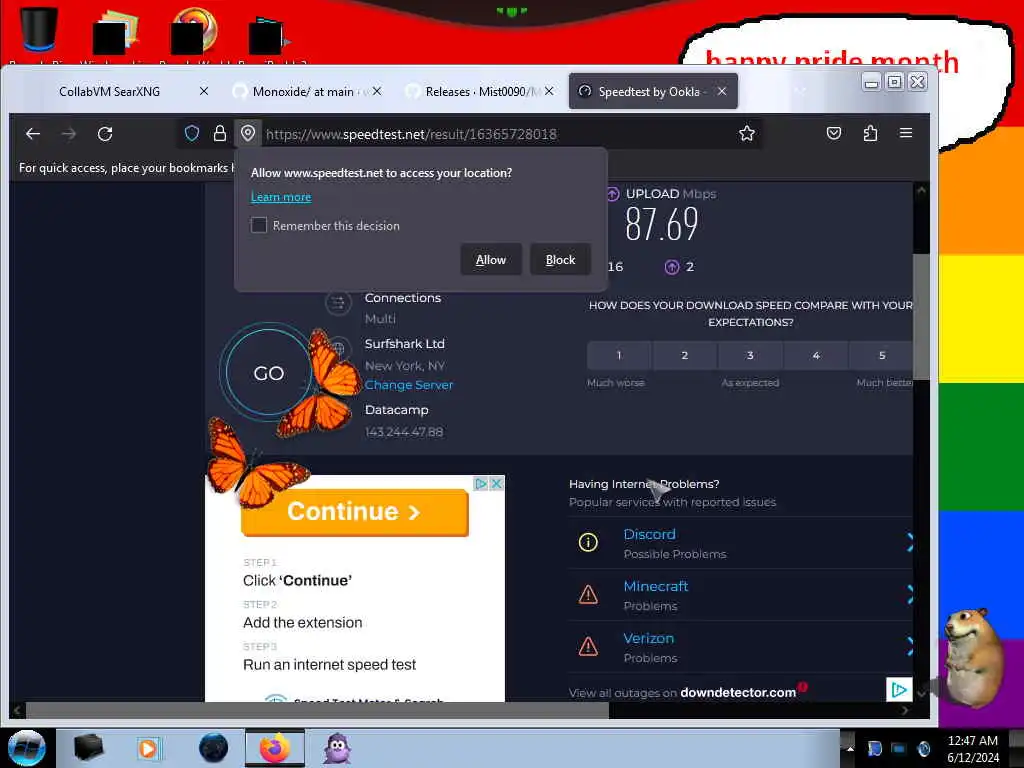Viewport: 1024px width, 768px height.
Task: Rate download speed as 1 Much worse
Action: 619,355
